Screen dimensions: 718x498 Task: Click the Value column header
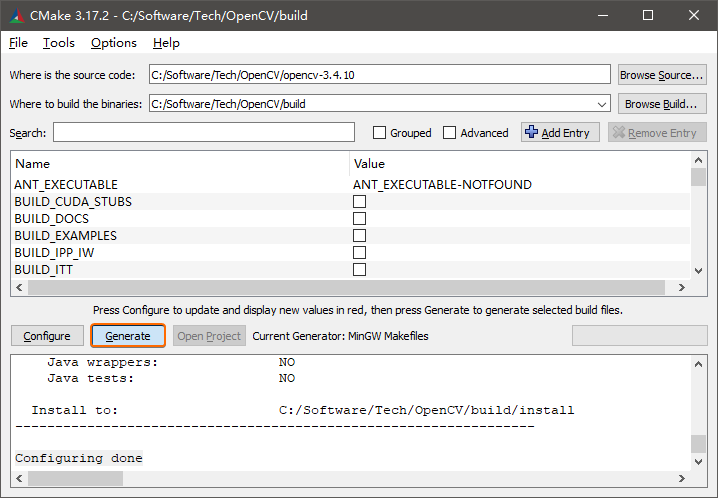(520, 164)
